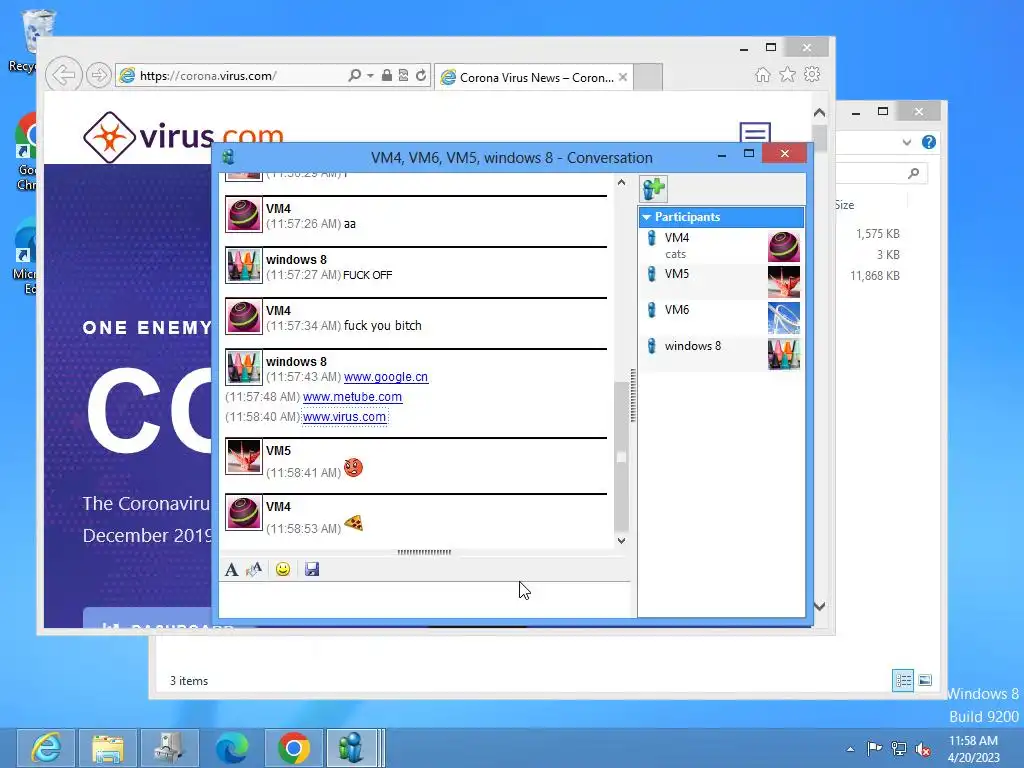The width and height of the screenshot is (1024, 768).
Task: Click the Internet Explorer back button
Action: click(x=64, y=75)
